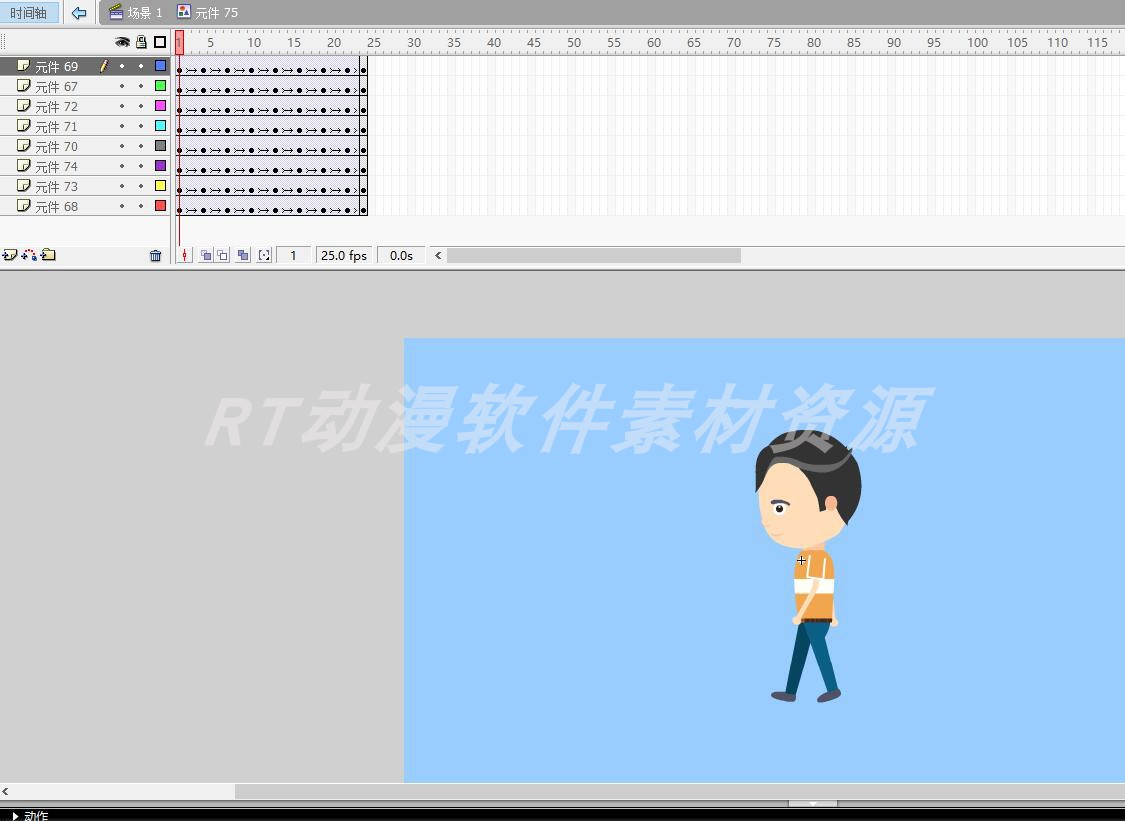The height and width of the screenshot is (821, 1125).
Task: Open modify onion markers button
Action: tap(265, 255)
